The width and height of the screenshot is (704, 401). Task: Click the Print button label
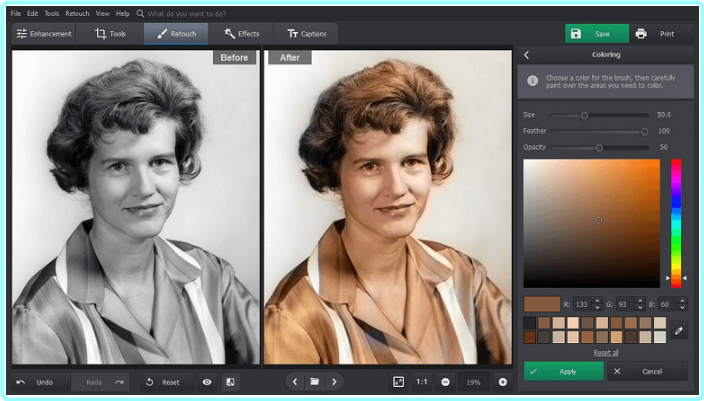tap(667, 34)
